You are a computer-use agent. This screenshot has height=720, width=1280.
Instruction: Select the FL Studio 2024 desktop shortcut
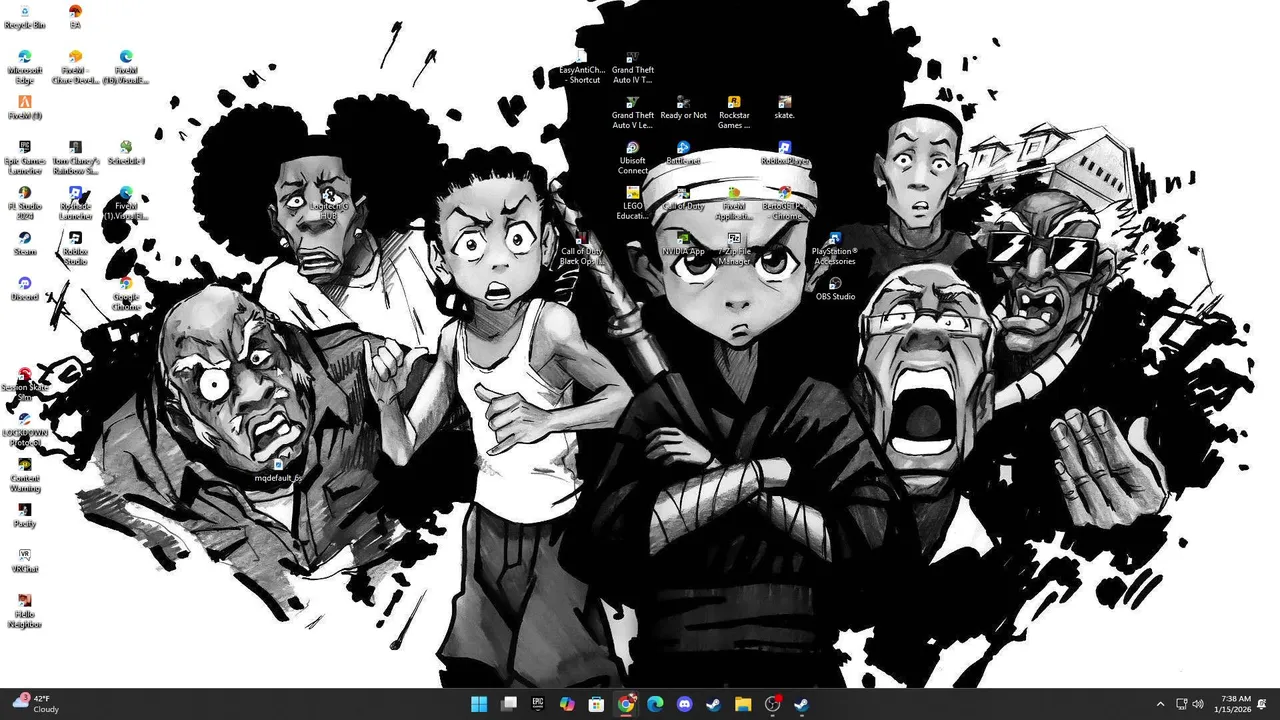[x=25, y=203]
